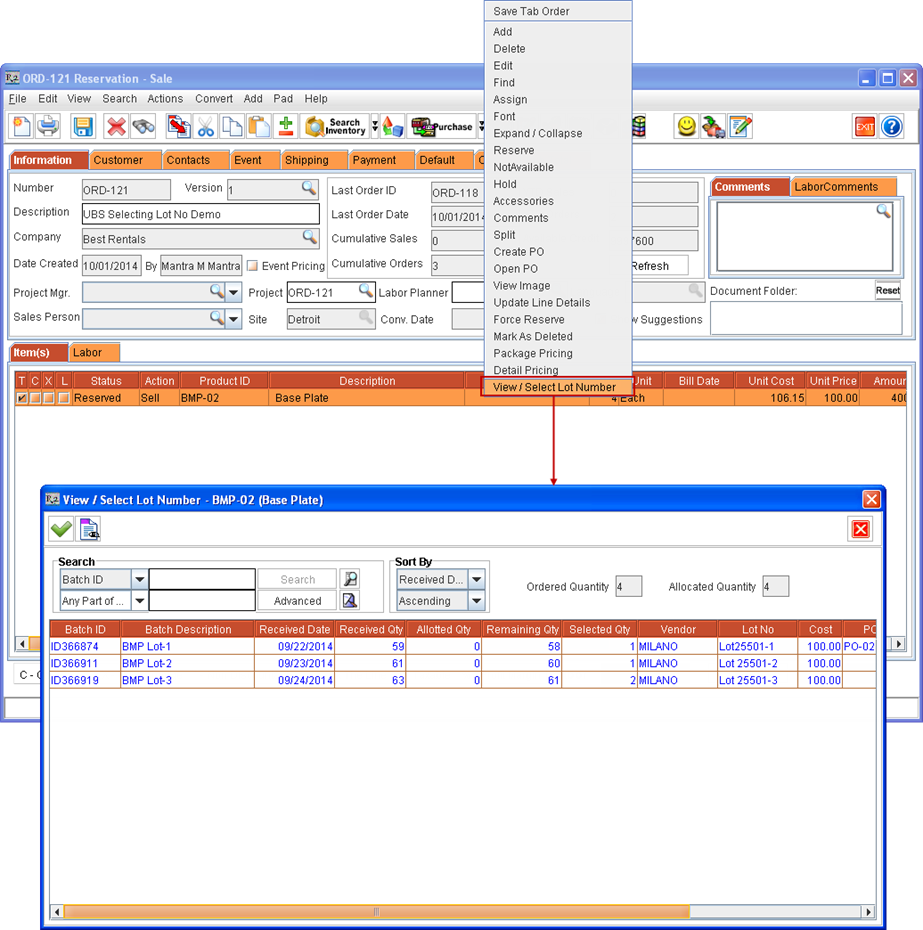This screenshot has width=923, height=930.
Task: Enable the Event Pricing checkbox
Action: pos(252,266)
